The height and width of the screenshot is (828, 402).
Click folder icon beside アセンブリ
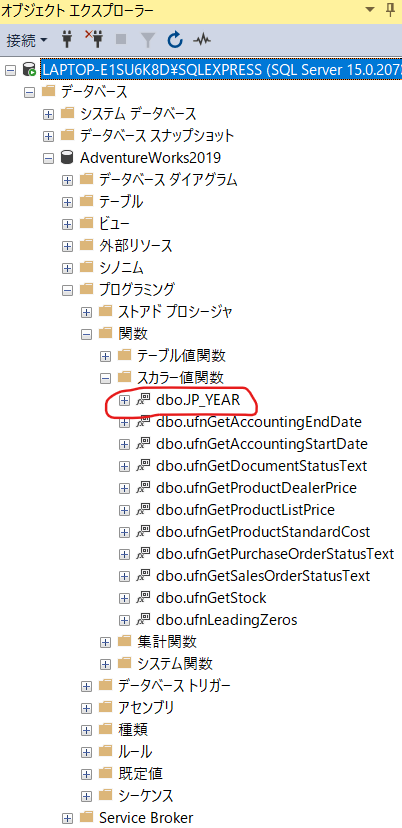click(x=106, y=708)
